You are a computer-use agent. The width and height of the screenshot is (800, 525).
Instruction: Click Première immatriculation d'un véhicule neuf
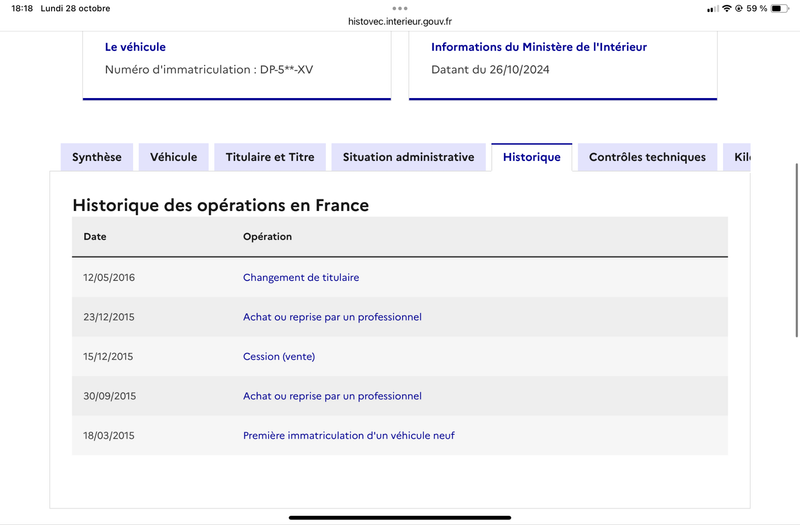tap(349, 436)
